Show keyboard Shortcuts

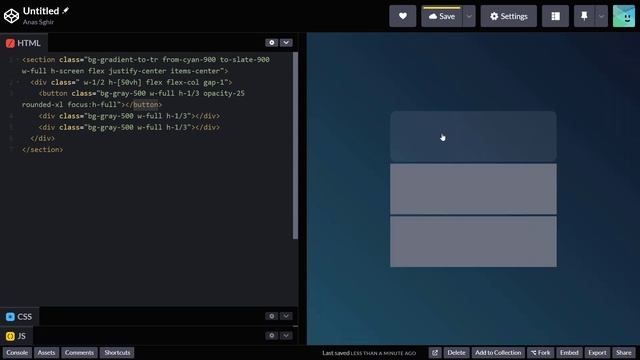coord(117,353)
